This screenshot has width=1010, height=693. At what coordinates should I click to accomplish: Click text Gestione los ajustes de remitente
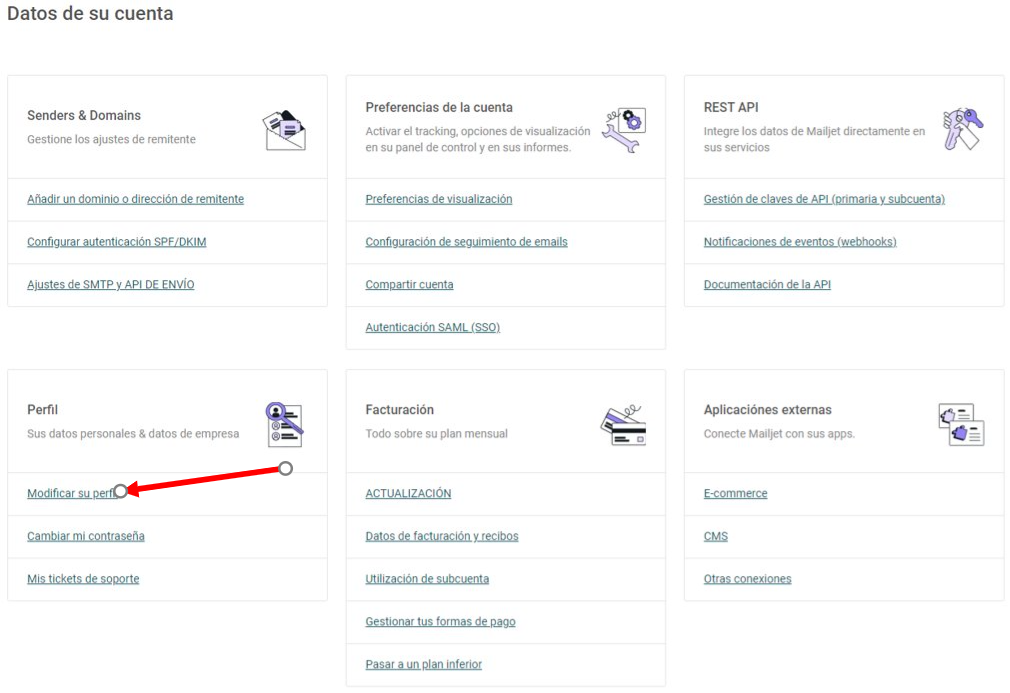[111, 139]
